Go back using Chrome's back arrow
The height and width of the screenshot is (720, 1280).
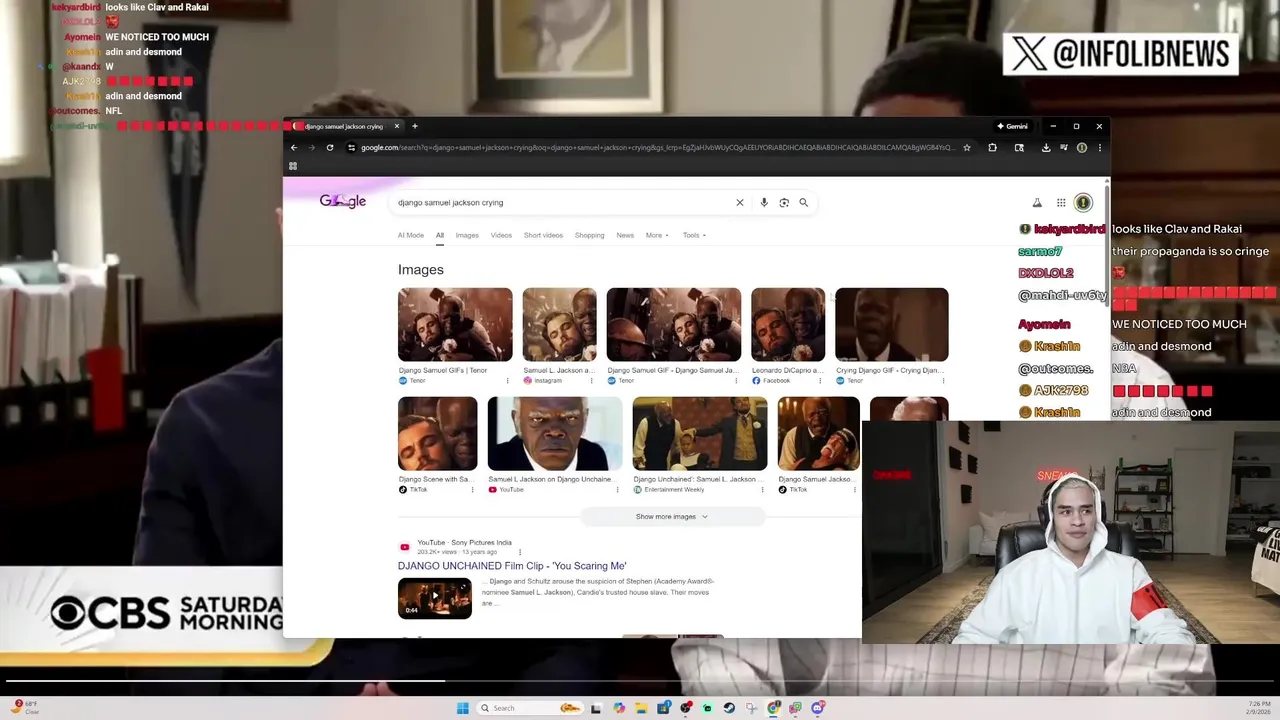[294, 148]
